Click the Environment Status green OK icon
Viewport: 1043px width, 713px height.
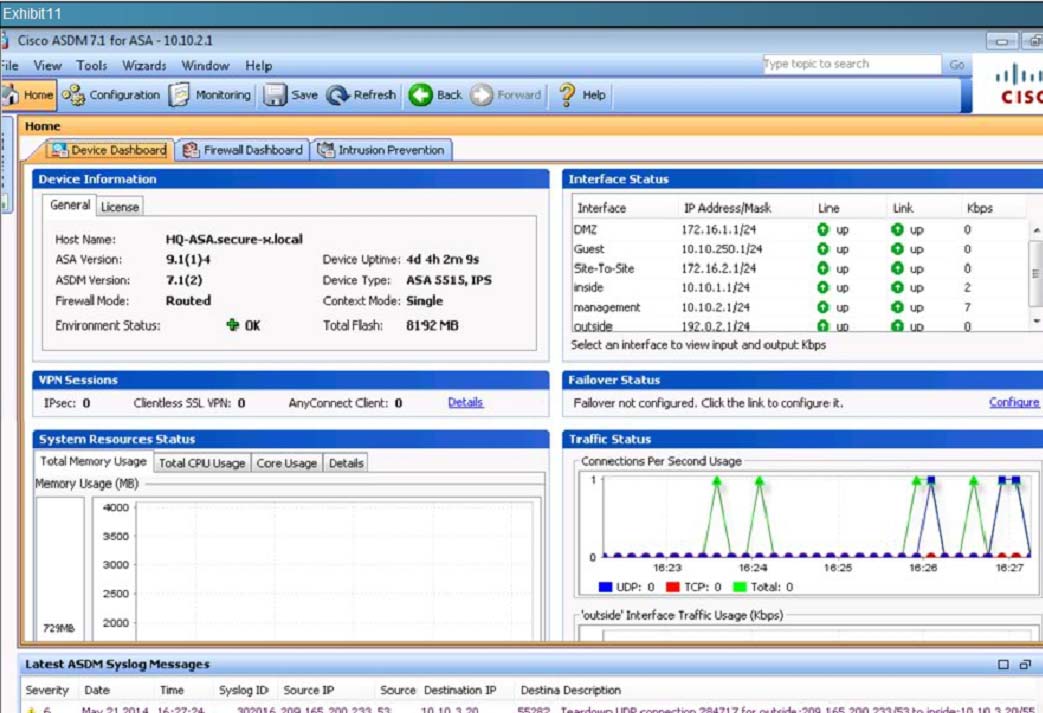(x=232, y=325)
